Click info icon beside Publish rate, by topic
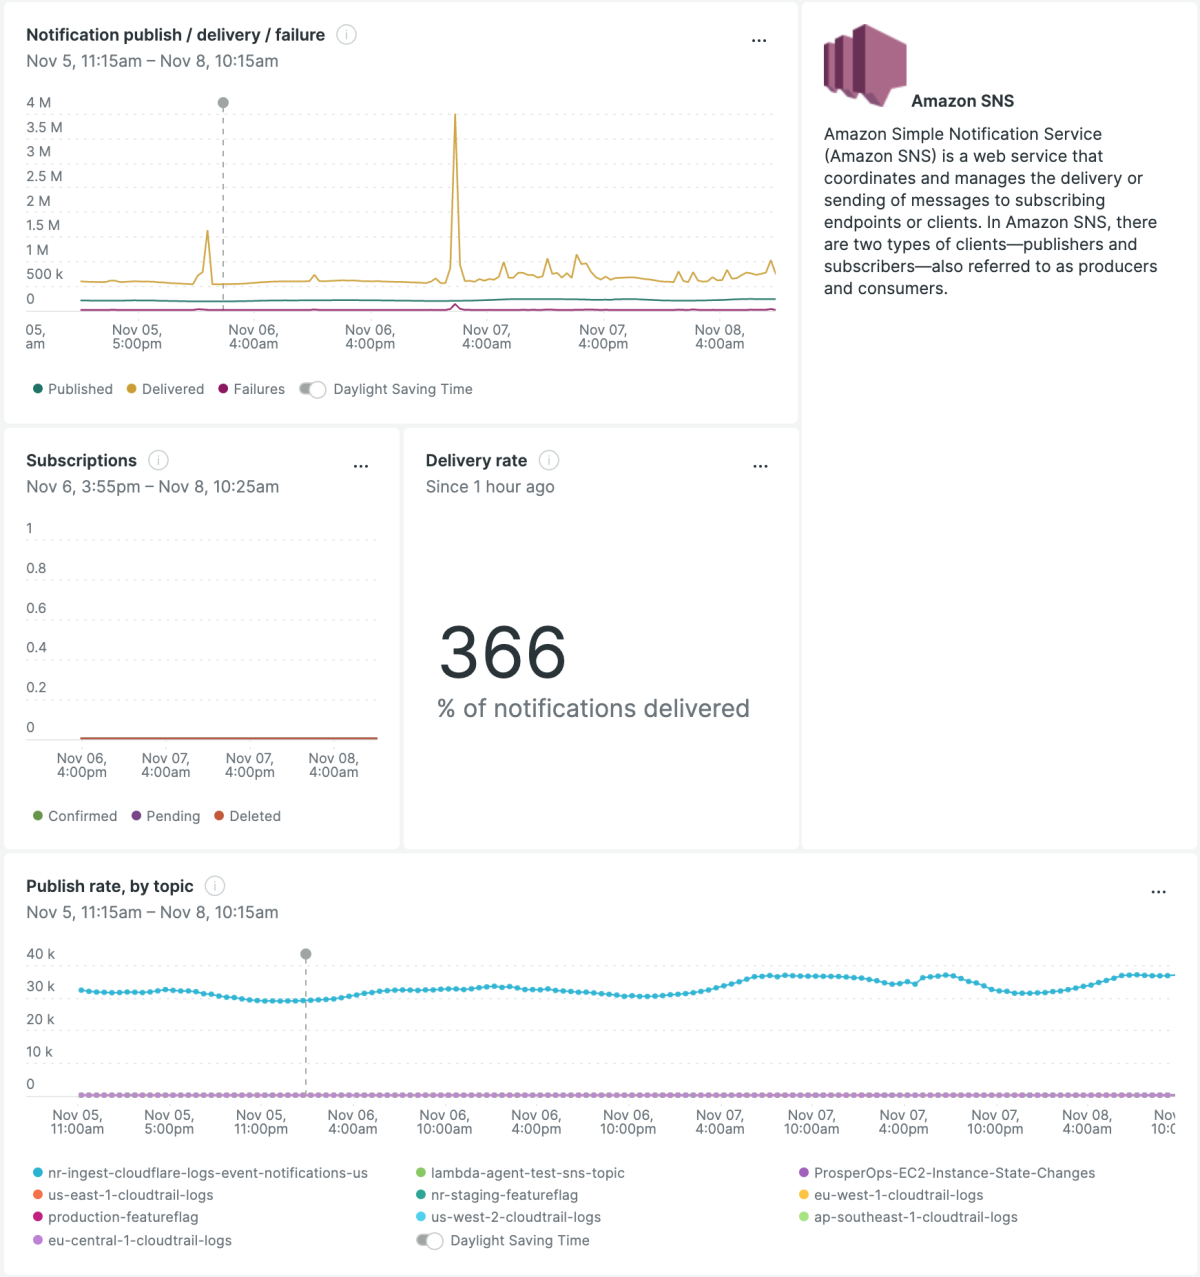 point(215,886)
